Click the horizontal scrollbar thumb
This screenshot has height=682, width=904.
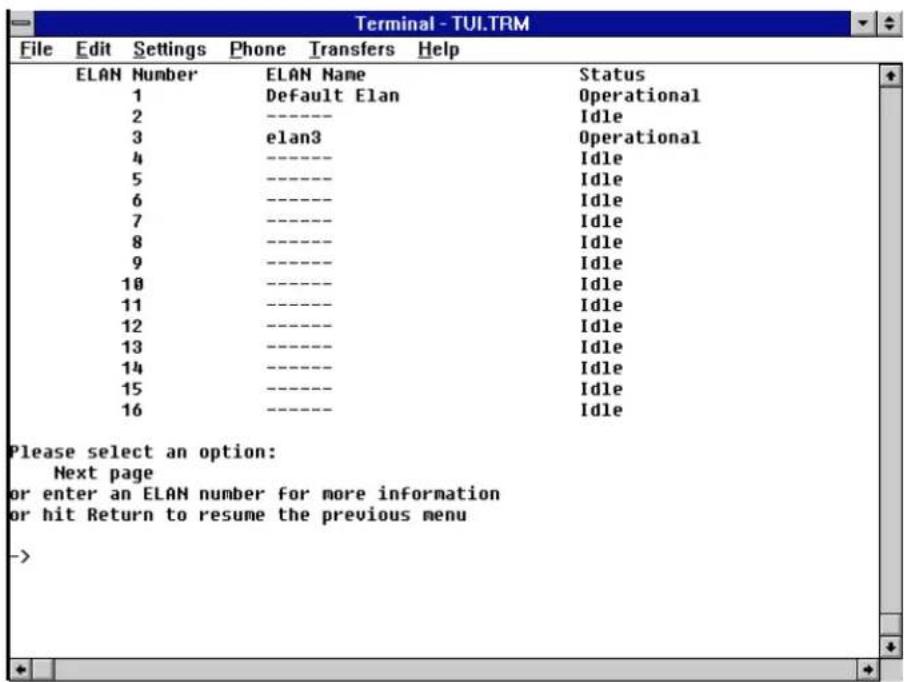(43, 669)
